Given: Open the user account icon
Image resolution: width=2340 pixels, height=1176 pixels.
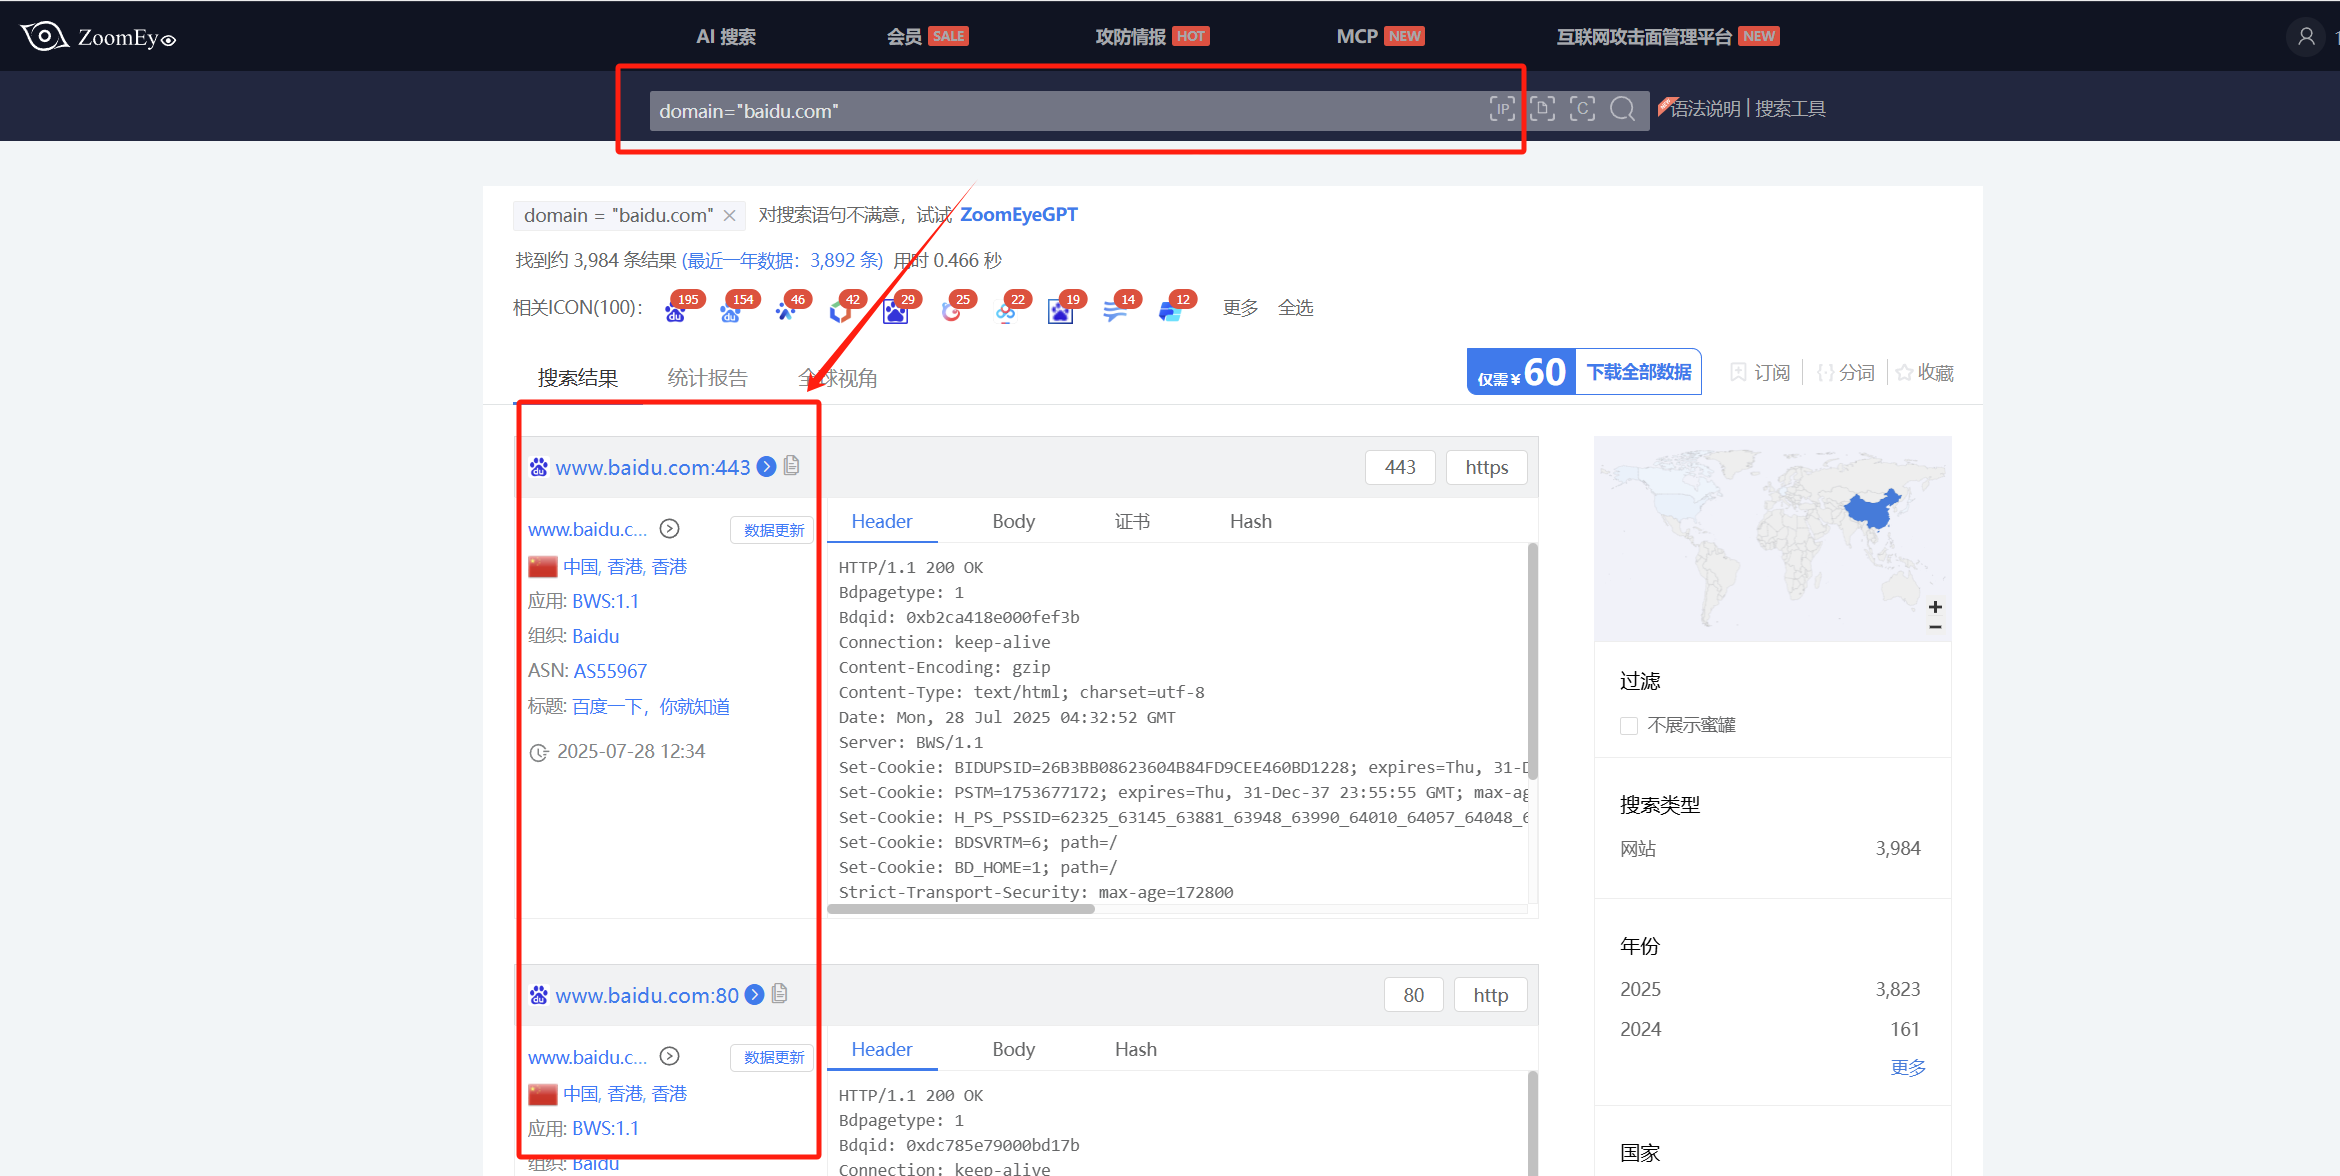Looking at the screenshot, I should pos(2306,37).
